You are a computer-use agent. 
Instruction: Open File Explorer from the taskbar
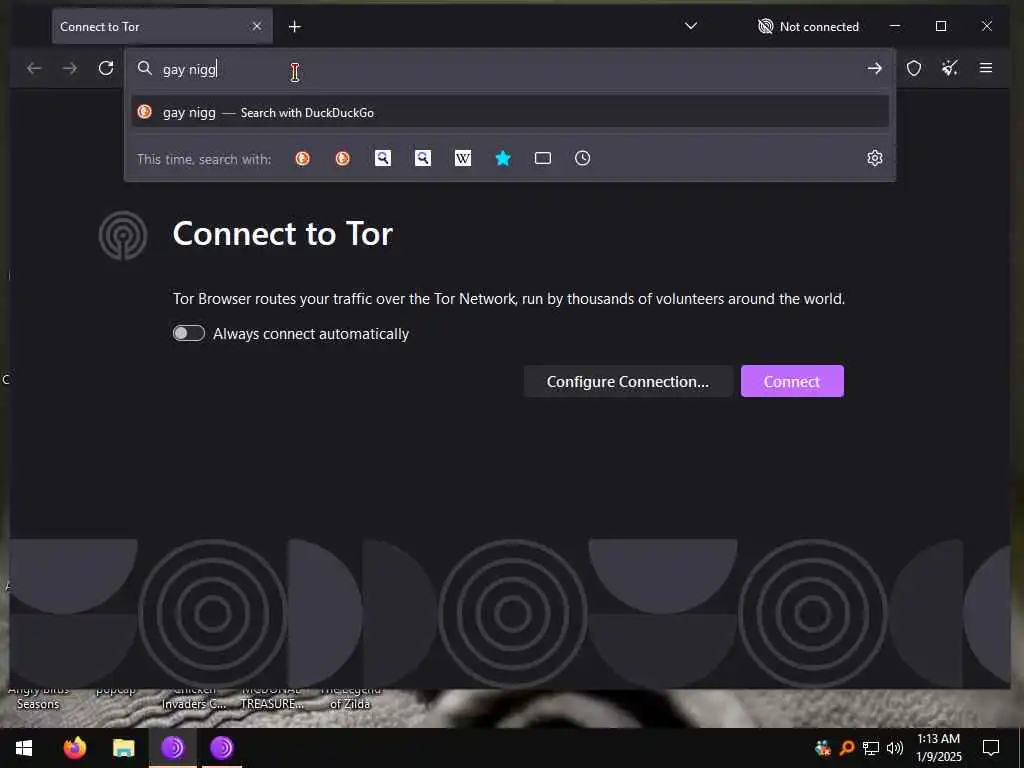click(123, 748)
